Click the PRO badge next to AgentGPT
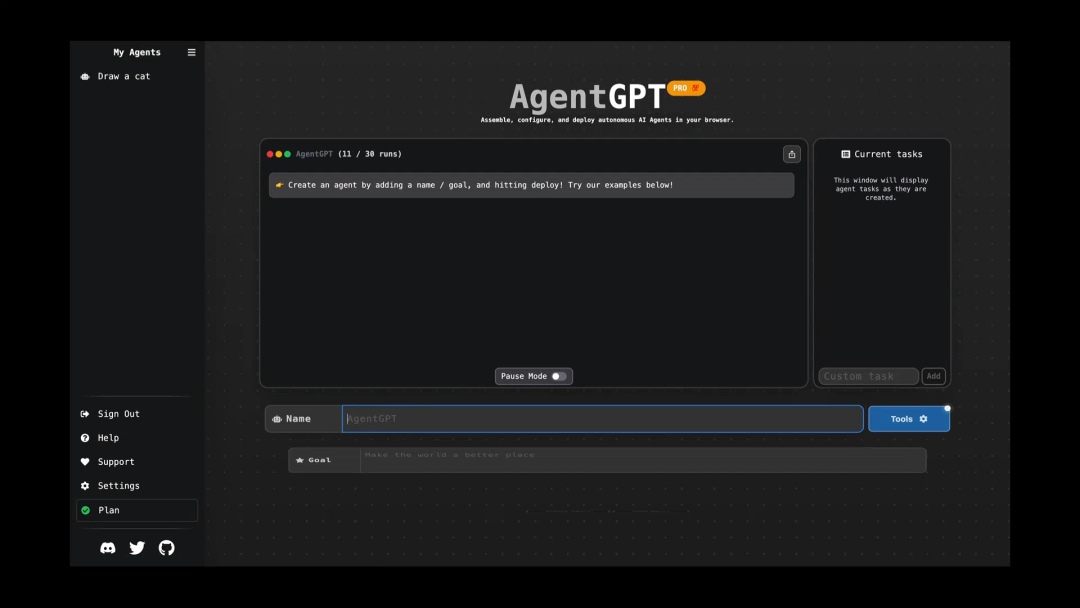1080x608 pixels. (x=686, y=88)
